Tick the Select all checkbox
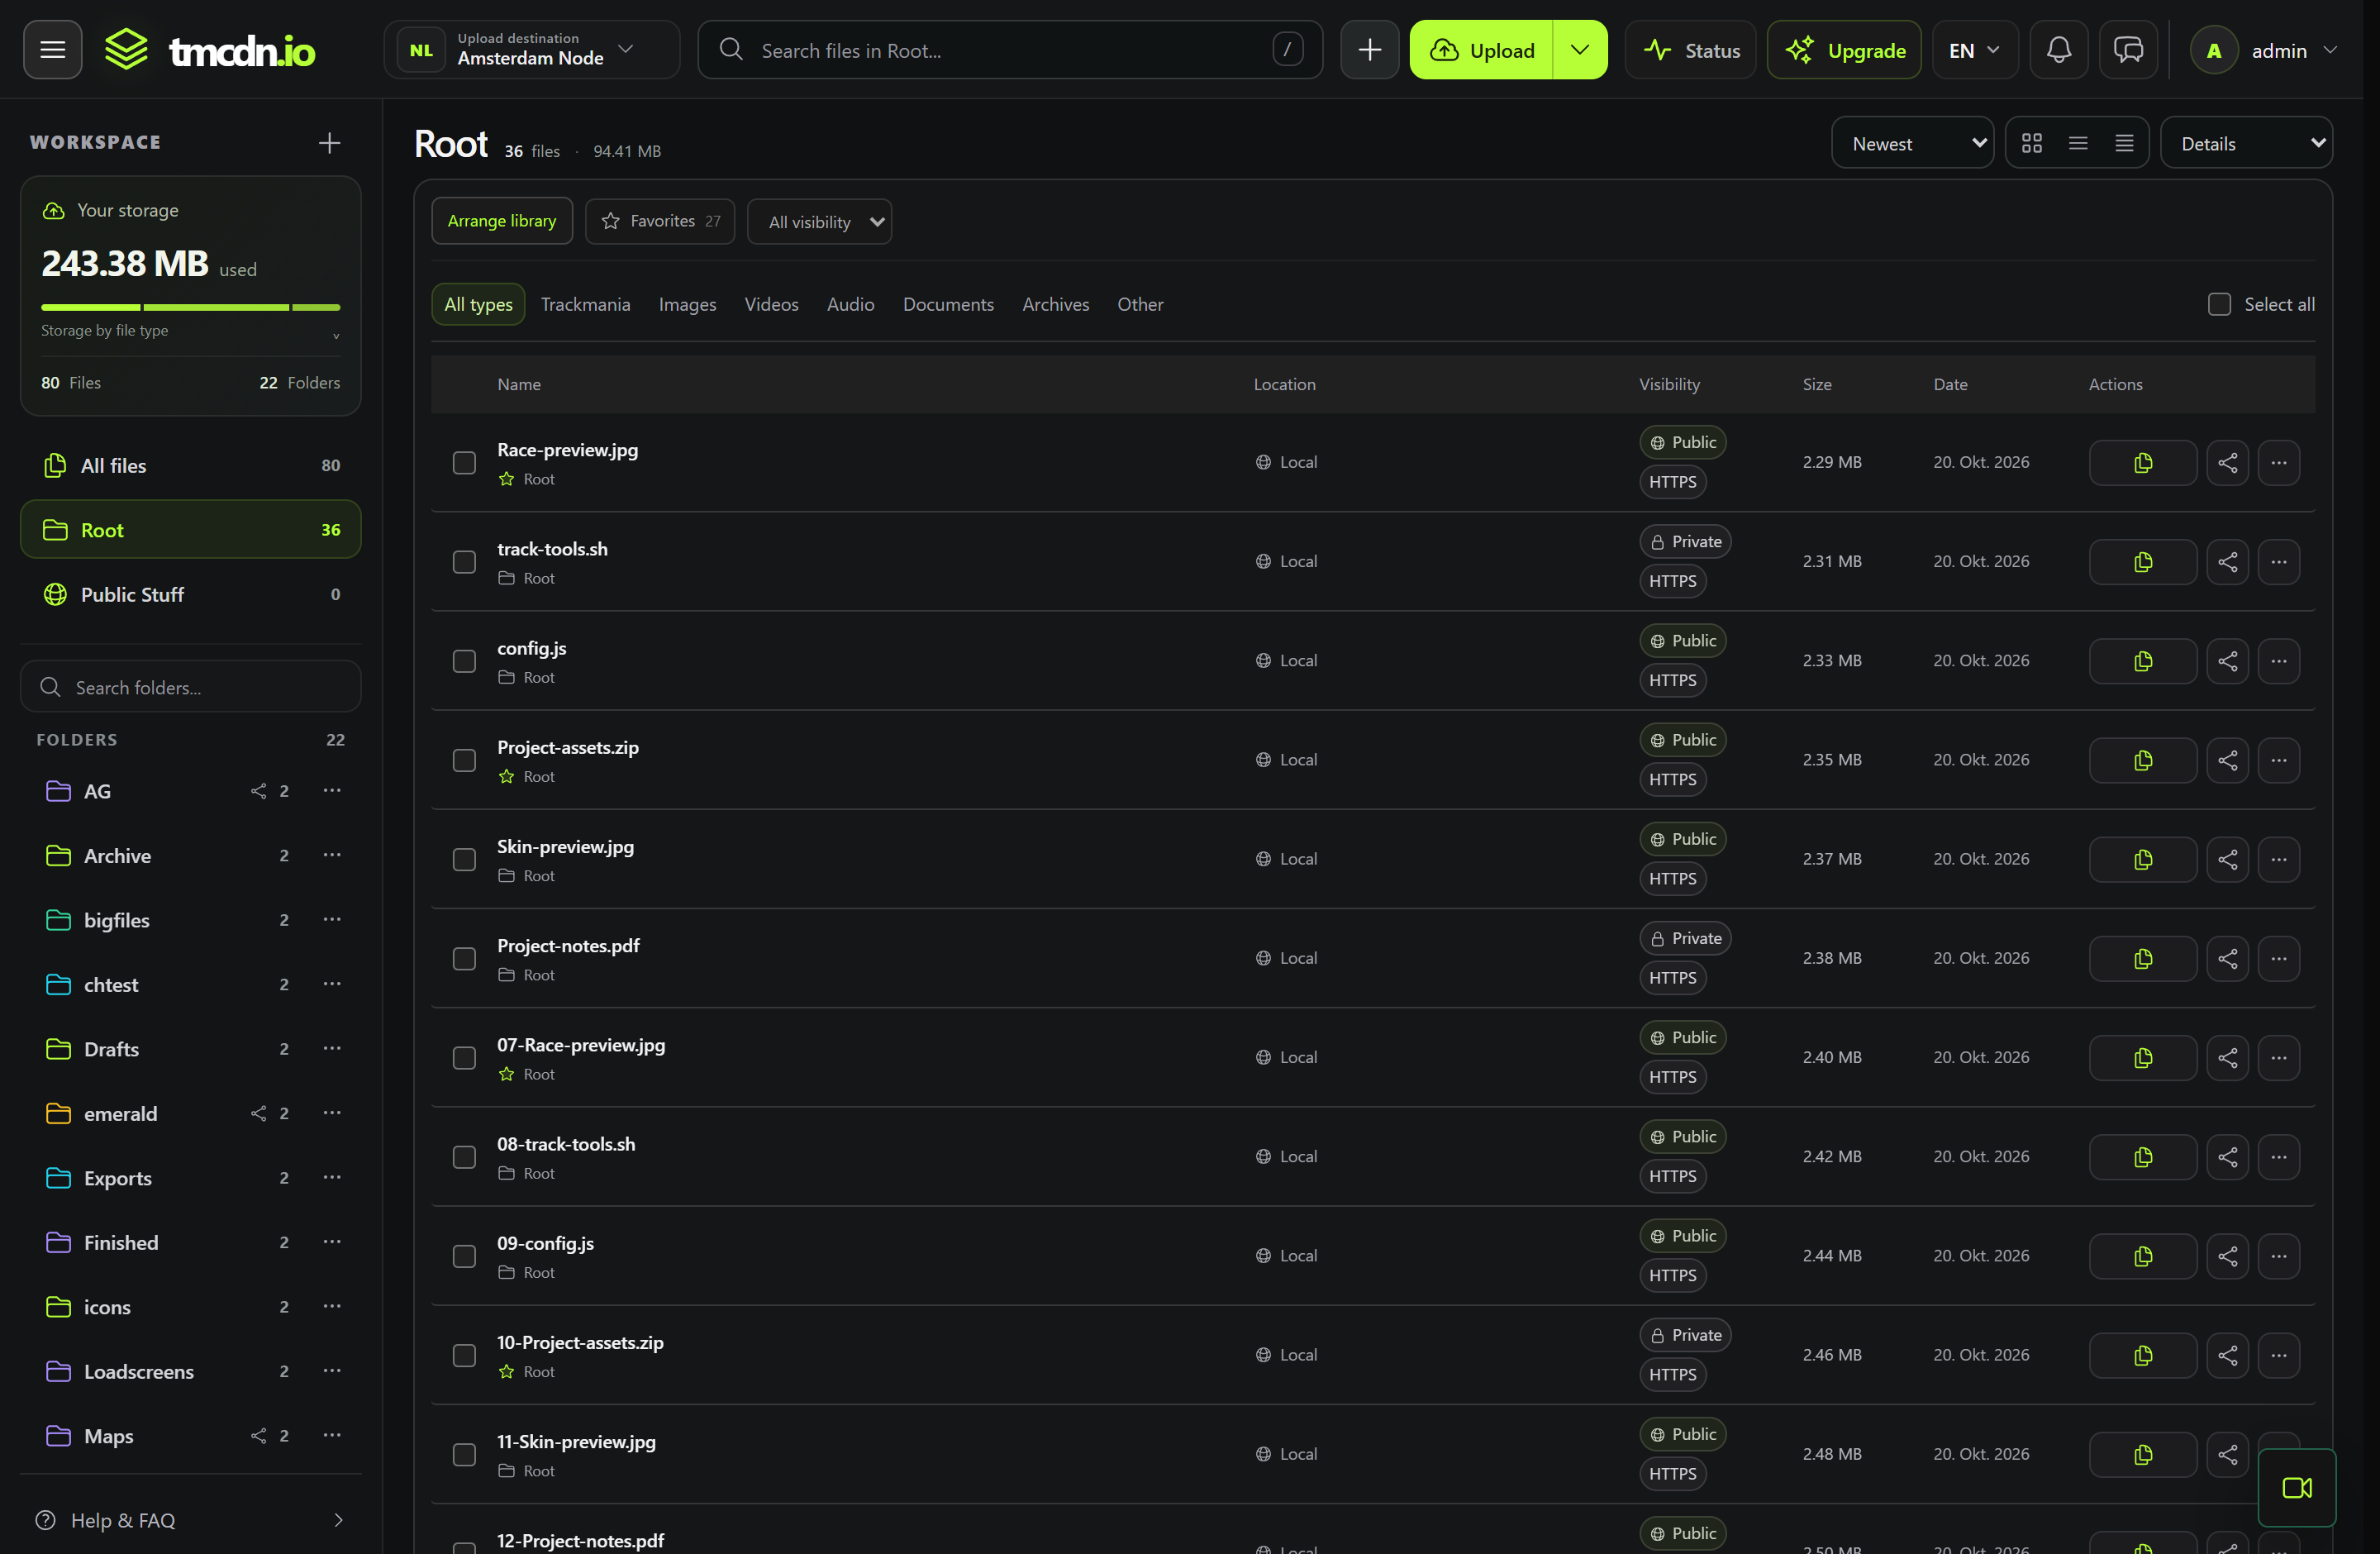This screenshot has width=2380, height=1554. (x=2218, y=304)
